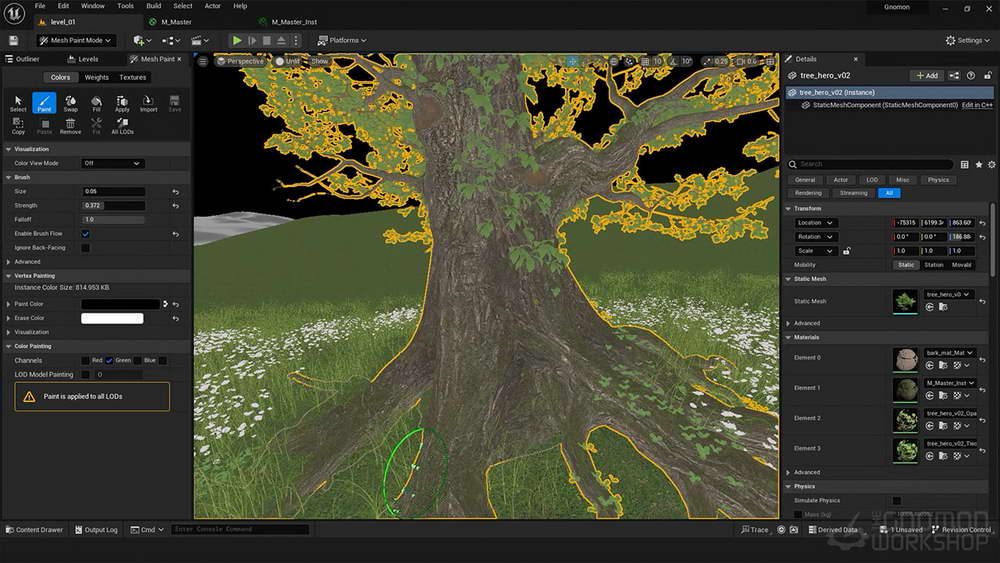Viewport: 1000px width, 563px height.
Task: Open the Mesh Paint Mode dropdown
Action: (x=75, y=40)
